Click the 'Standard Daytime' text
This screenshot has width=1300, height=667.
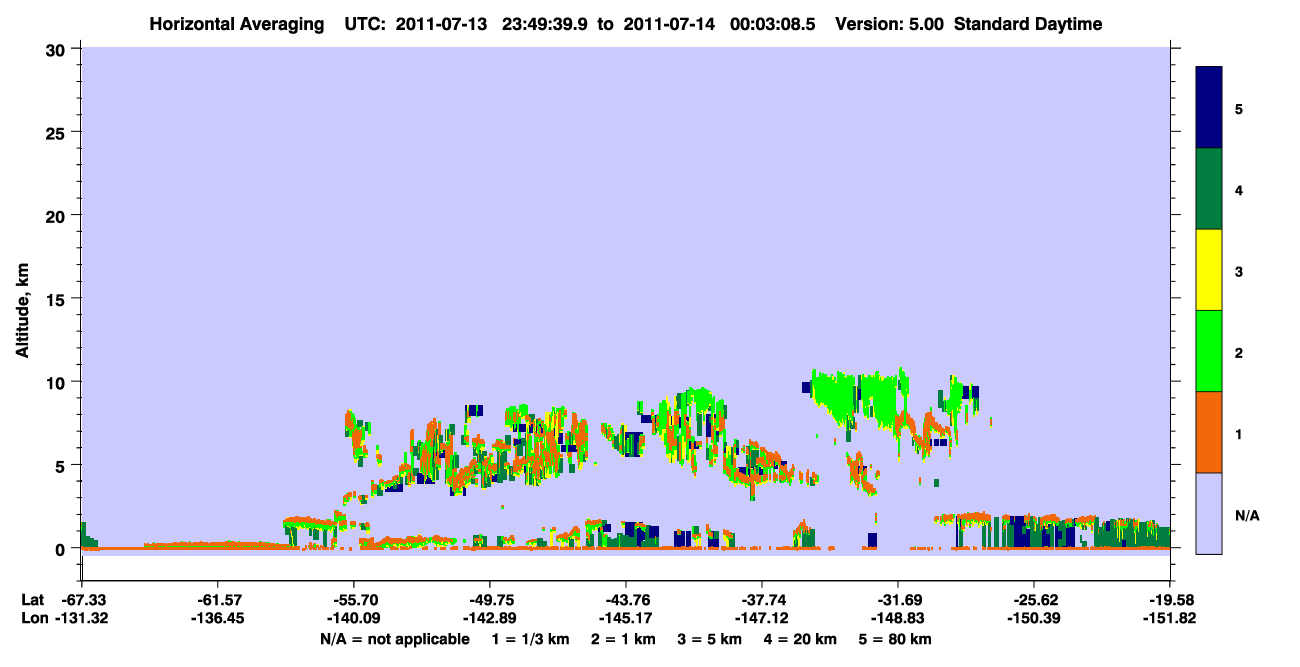pyautogui.click(x=1027, y=24)
